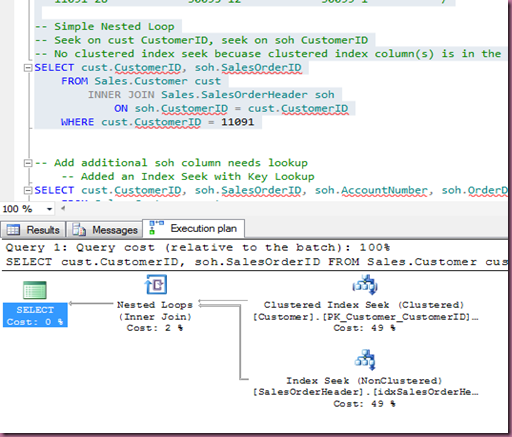Select the NonClustered Index Seek operator icon
Viewport: 512px width, 437px height.
pyautogui.click(x=365, y=360)
